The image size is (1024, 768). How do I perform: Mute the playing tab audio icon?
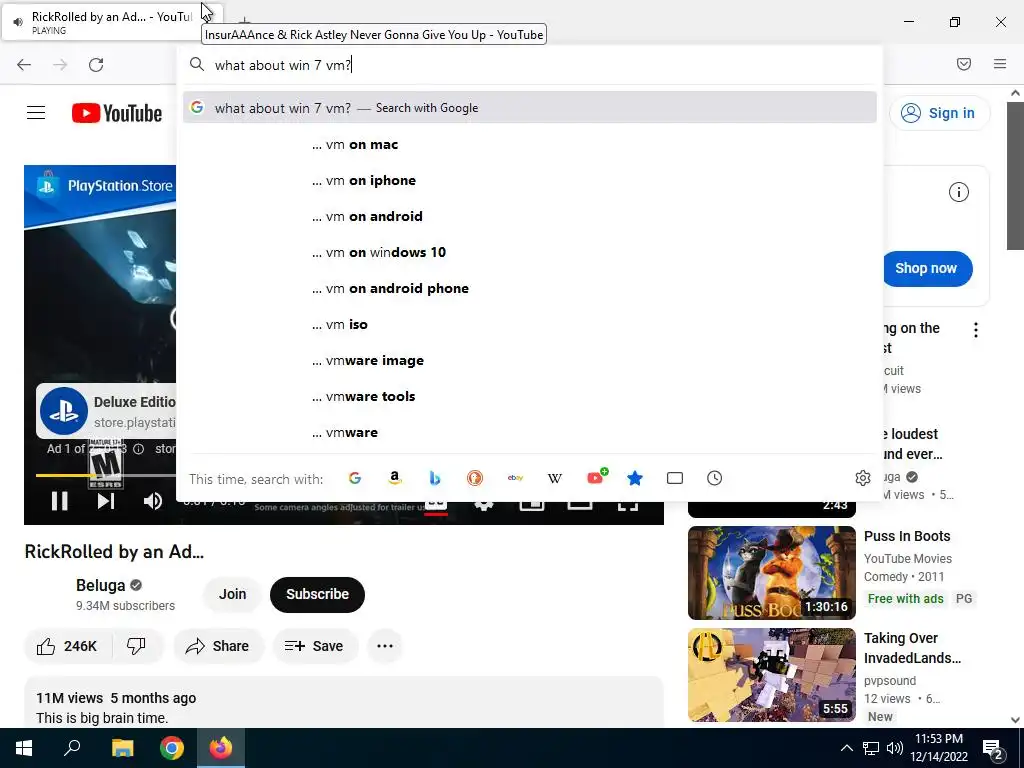tap(18, 22)
